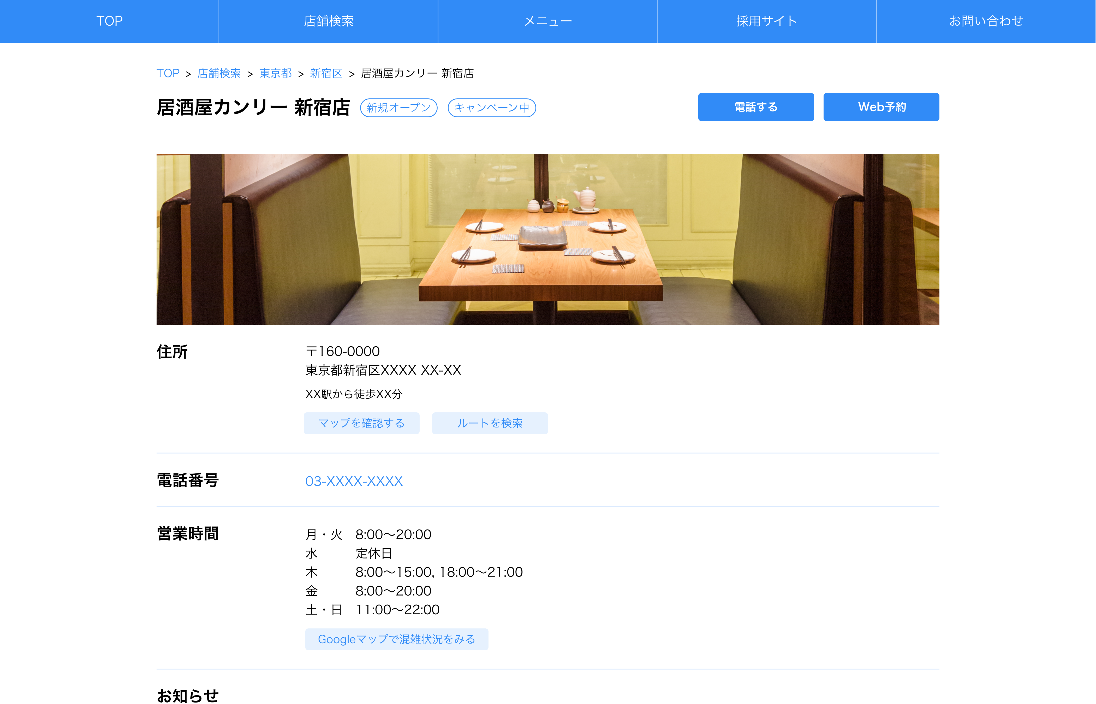Go to 店舗検索 in the top navigation bar
Image resolution: width=1096 pixels, height=704 pixels.
[328, 21]
